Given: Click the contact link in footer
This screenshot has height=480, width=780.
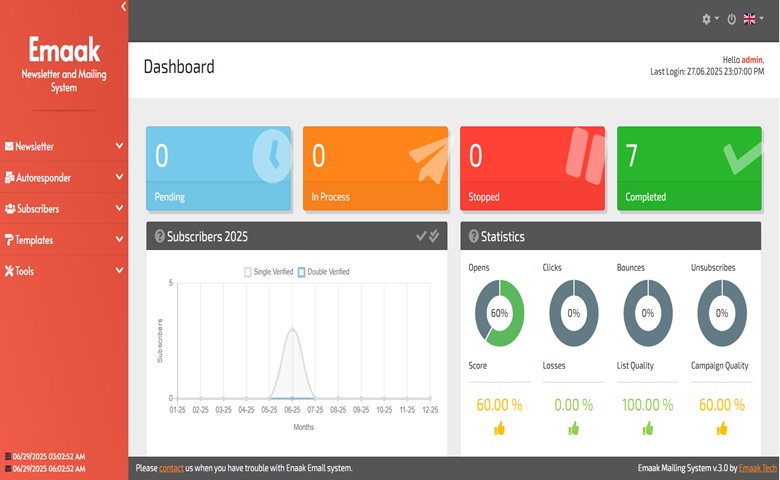Looking at the screenshot, I should tap(171, 468).
